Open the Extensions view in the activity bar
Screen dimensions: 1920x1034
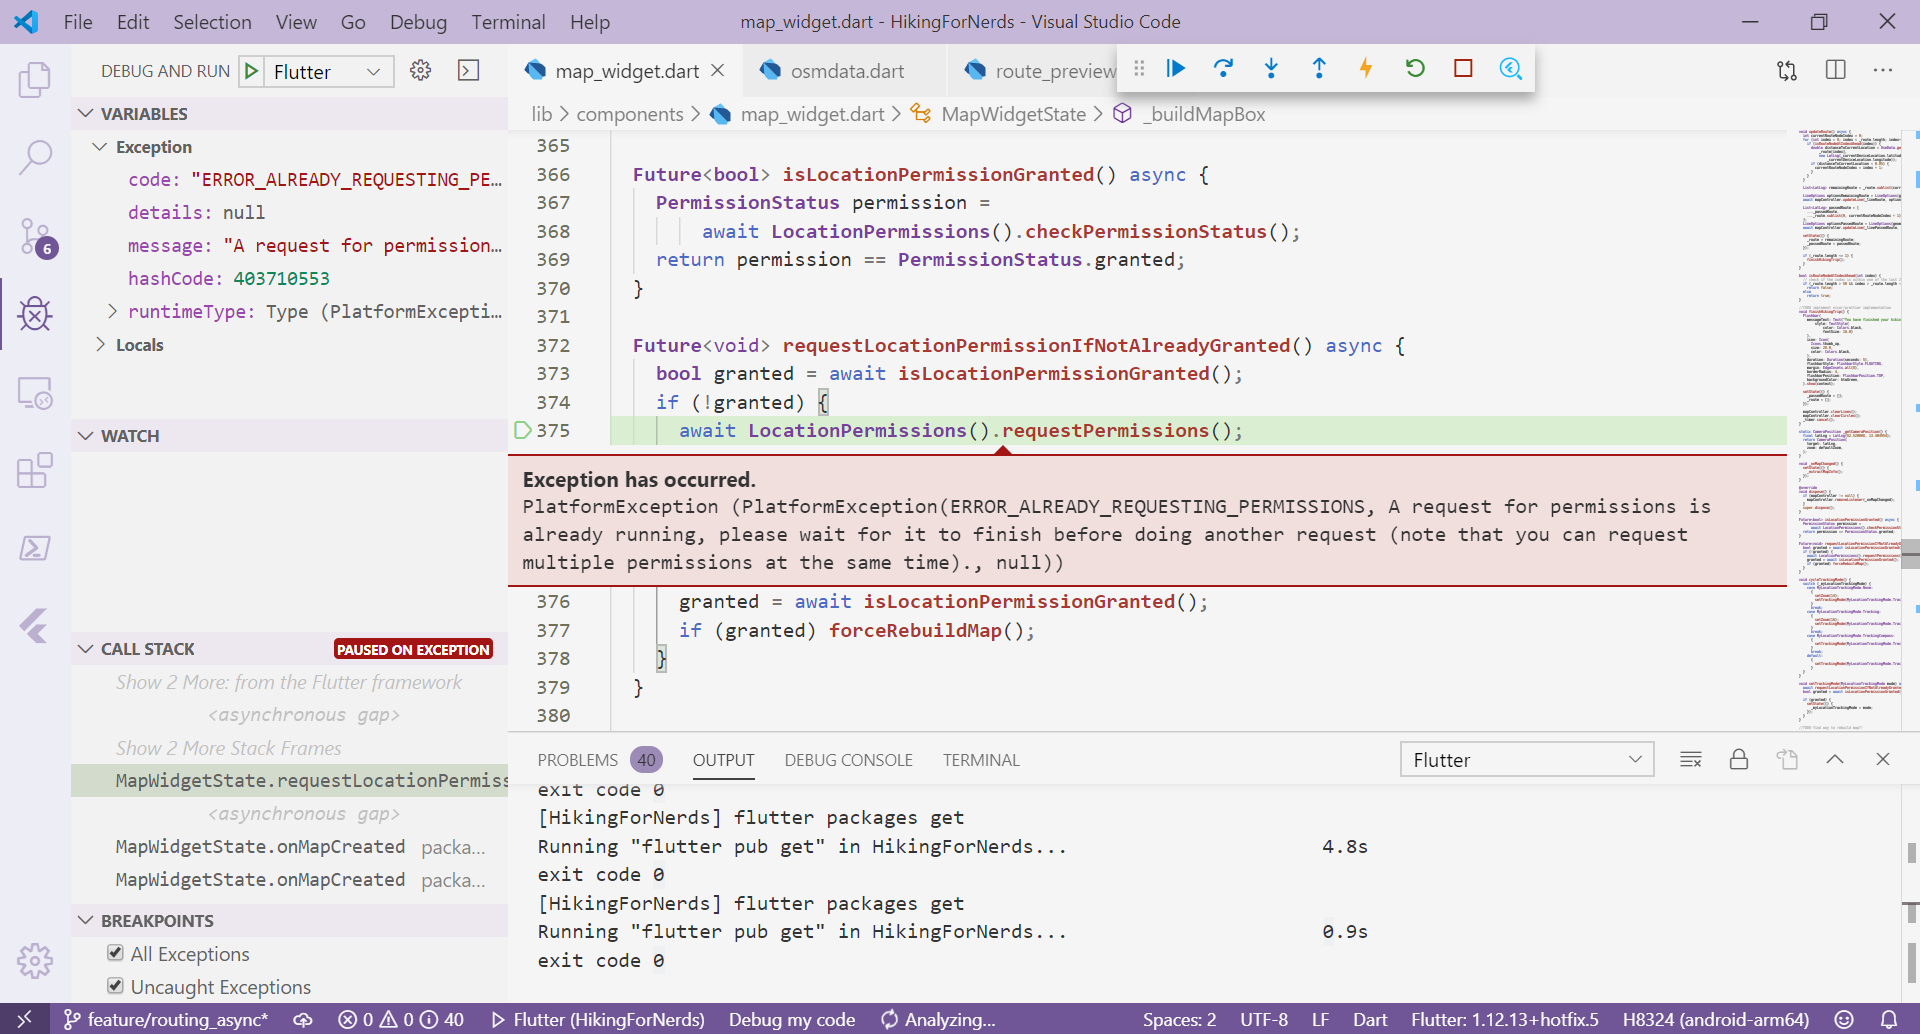coord(35,470)
